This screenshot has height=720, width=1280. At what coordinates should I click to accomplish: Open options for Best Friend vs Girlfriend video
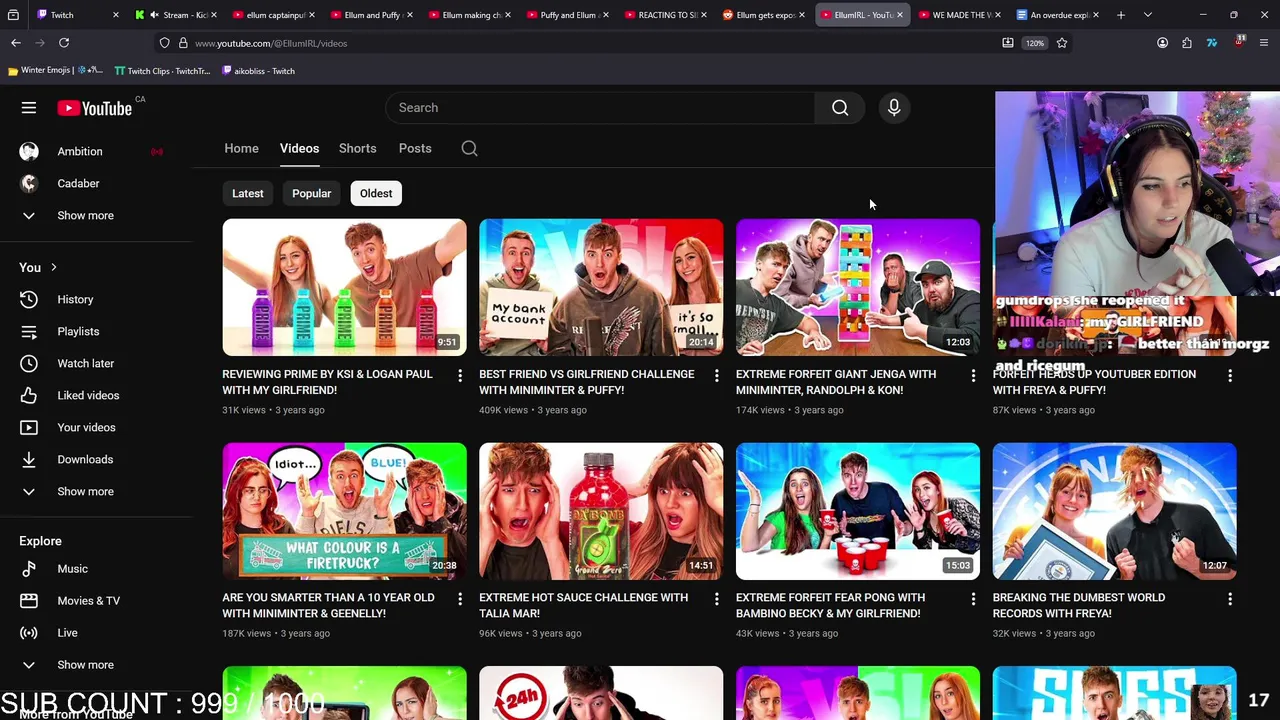tap(716, 375)
